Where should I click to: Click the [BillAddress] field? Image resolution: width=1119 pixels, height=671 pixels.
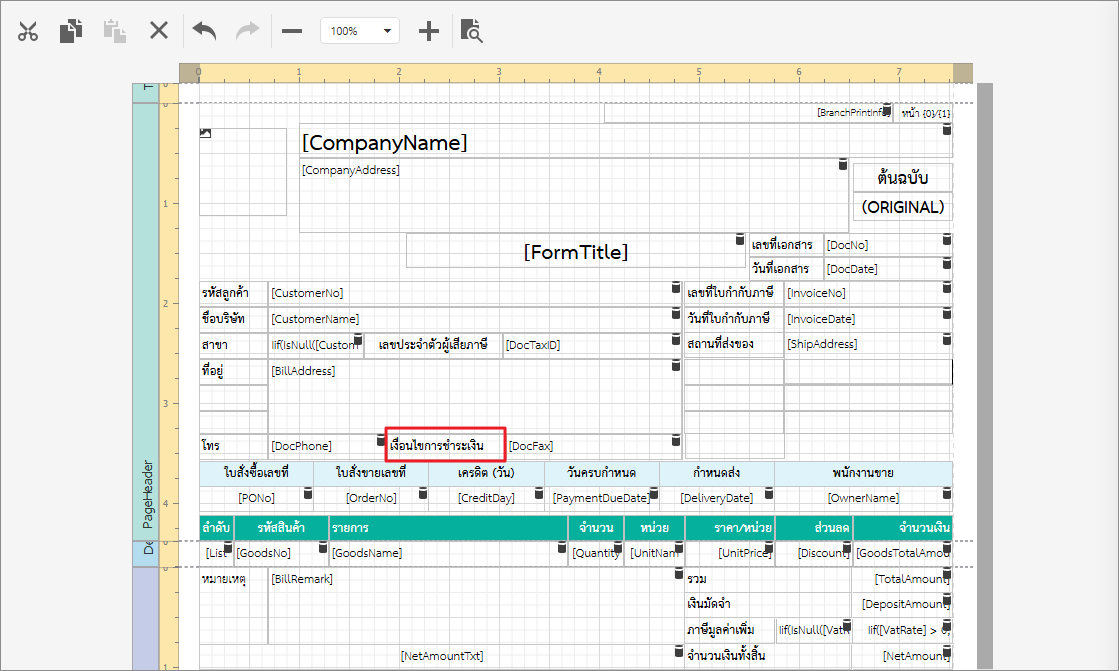tap(470, 395)
